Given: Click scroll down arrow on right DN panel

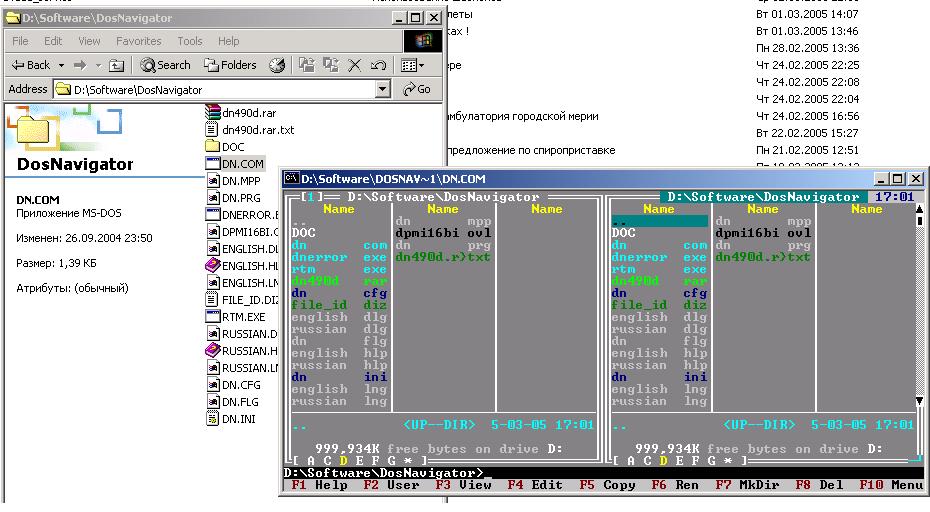Looking at the screenshot, I should tap(919, 401).
